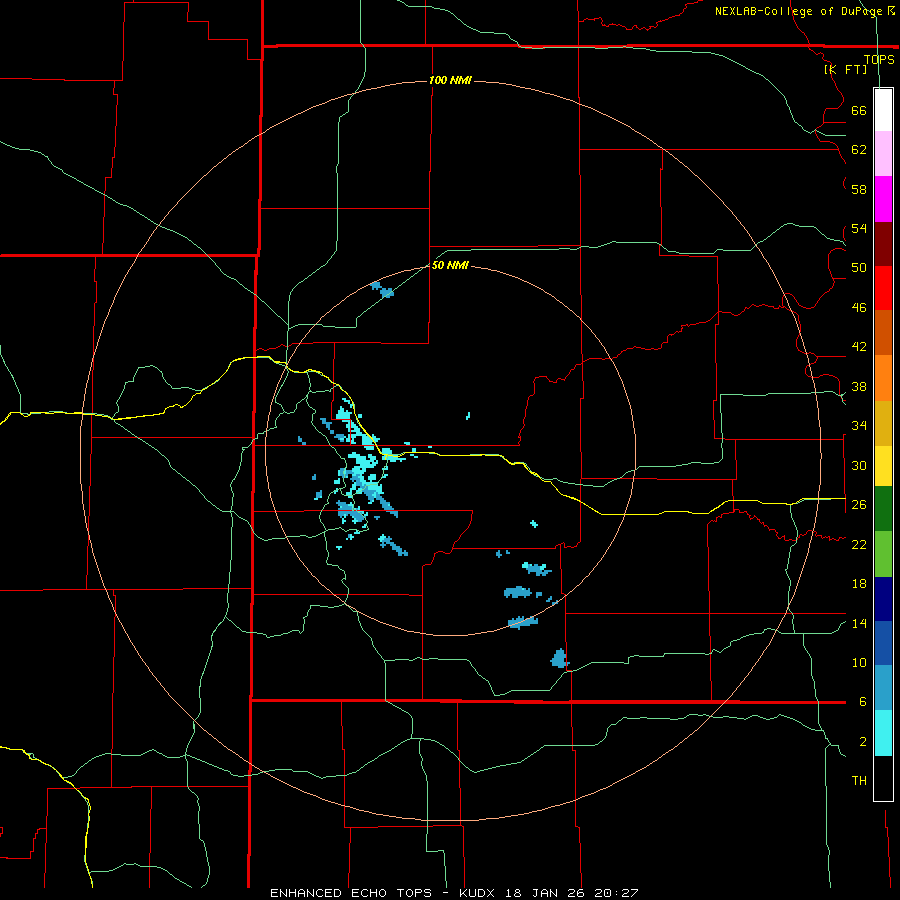Click the magenta 58 kft legend swatch
900x900 pixels.
[883, 199]
